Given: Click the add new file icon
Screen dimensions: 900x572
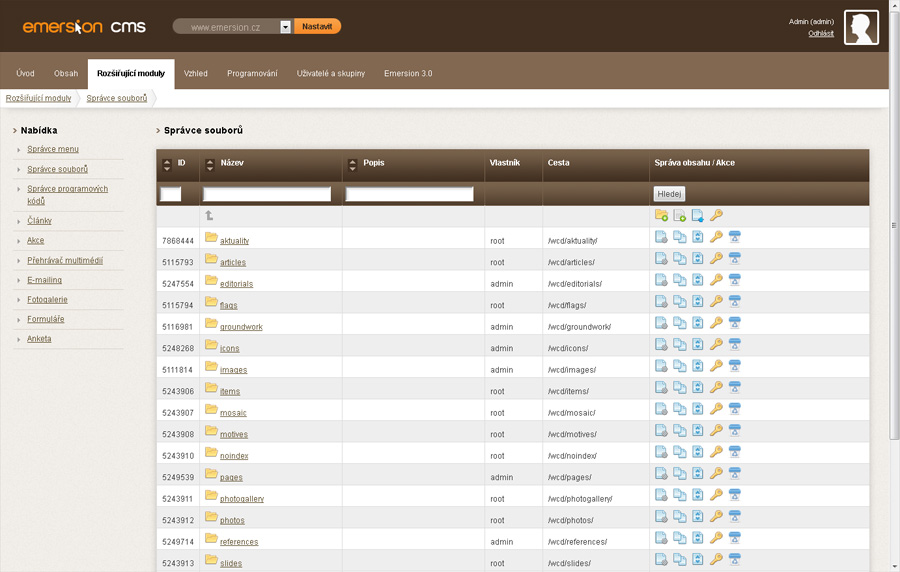Looking at the screenshot, I should click(680, 215).
